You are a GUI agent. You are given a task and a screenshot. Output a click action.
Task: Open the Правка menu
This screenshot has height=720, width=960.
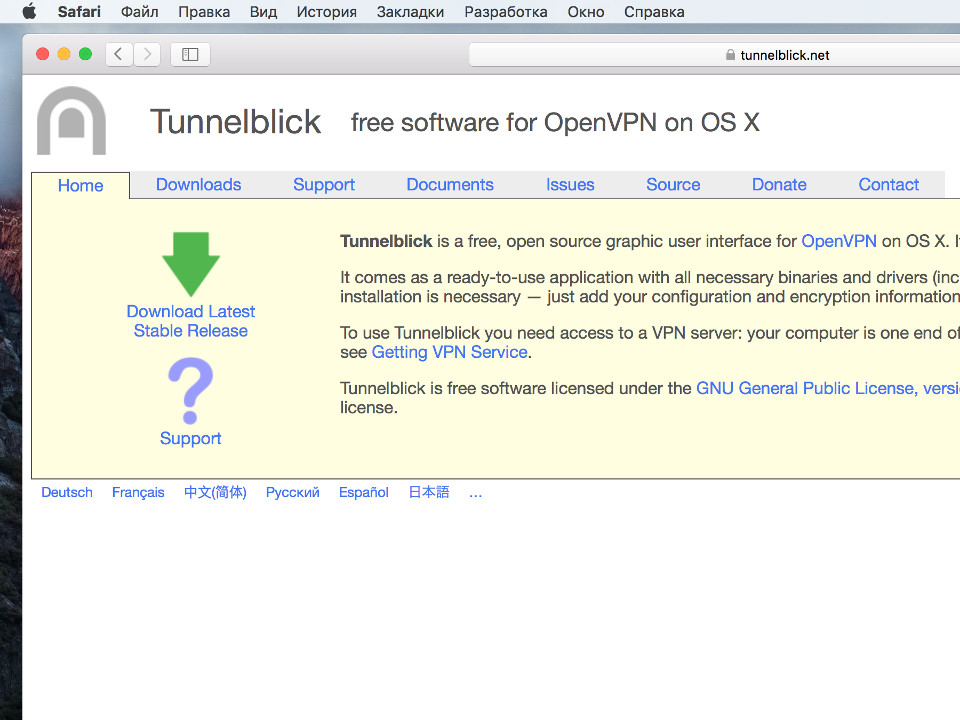pos(204,12)
